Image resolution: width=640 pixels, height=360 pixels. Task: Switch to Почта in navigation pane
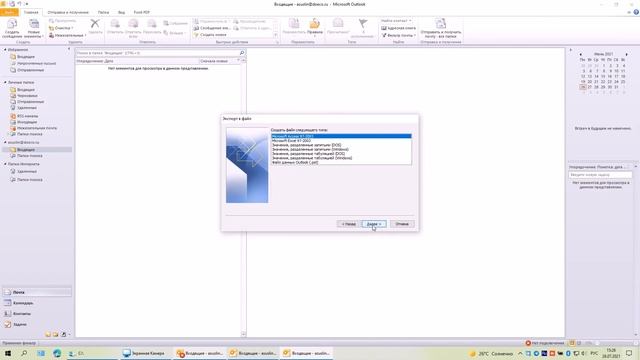[x=37, y=292]
